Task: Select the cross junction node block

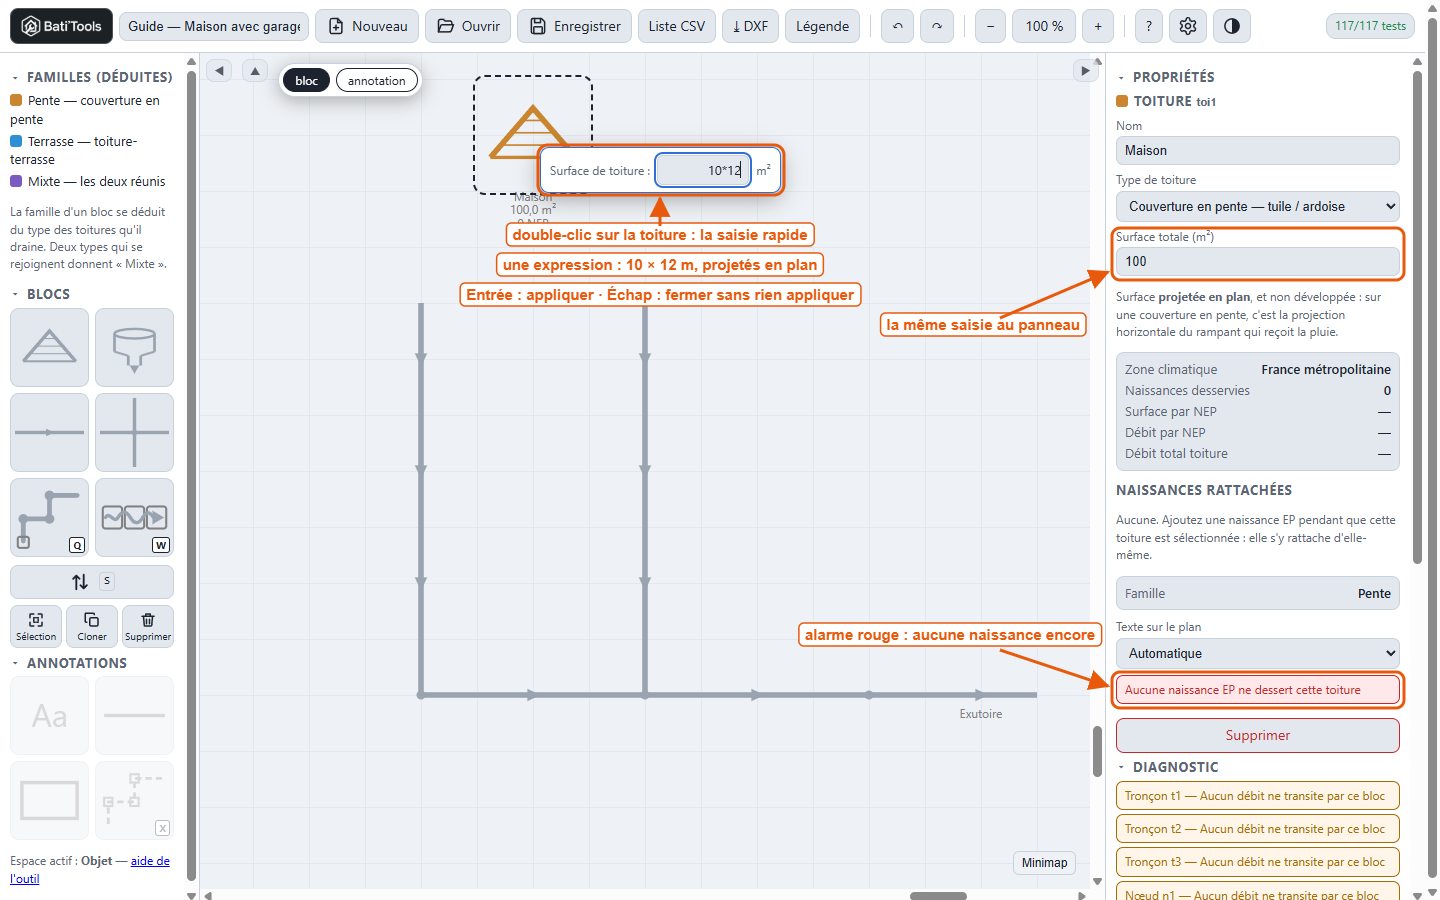Action: click(134, 432)
